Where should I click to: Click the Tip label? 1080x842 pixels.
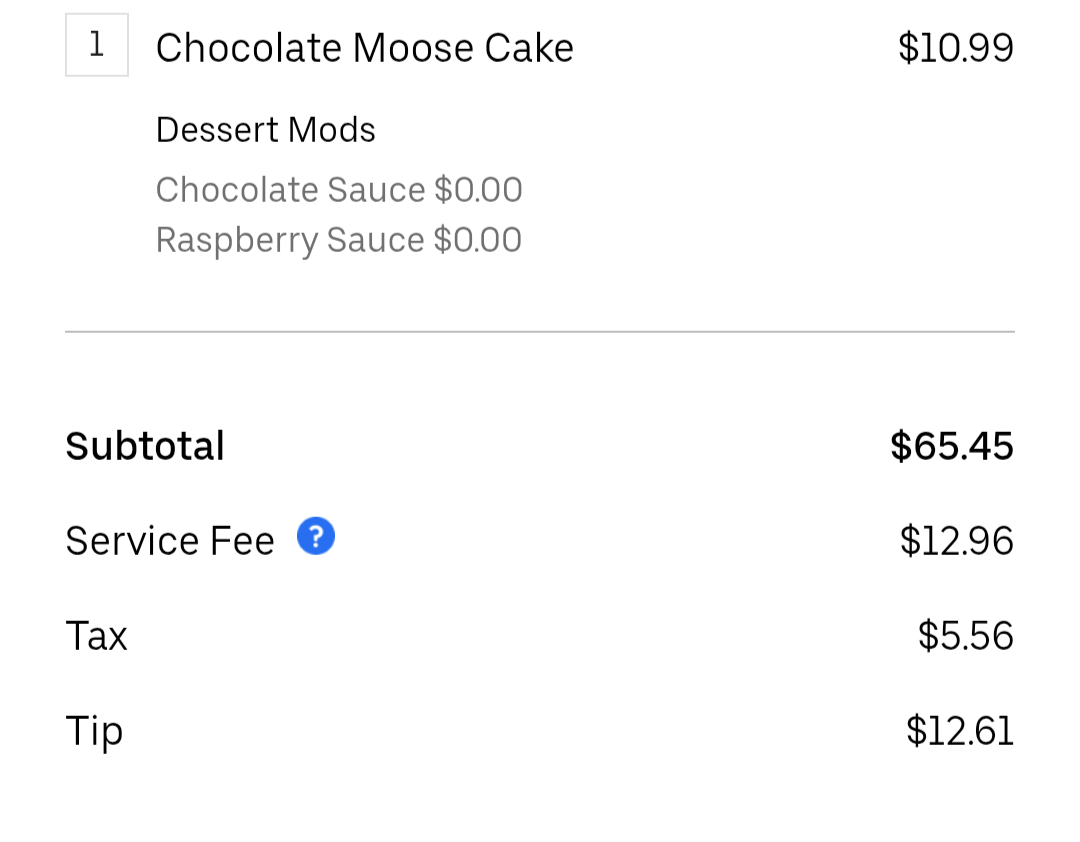[94, 731]
